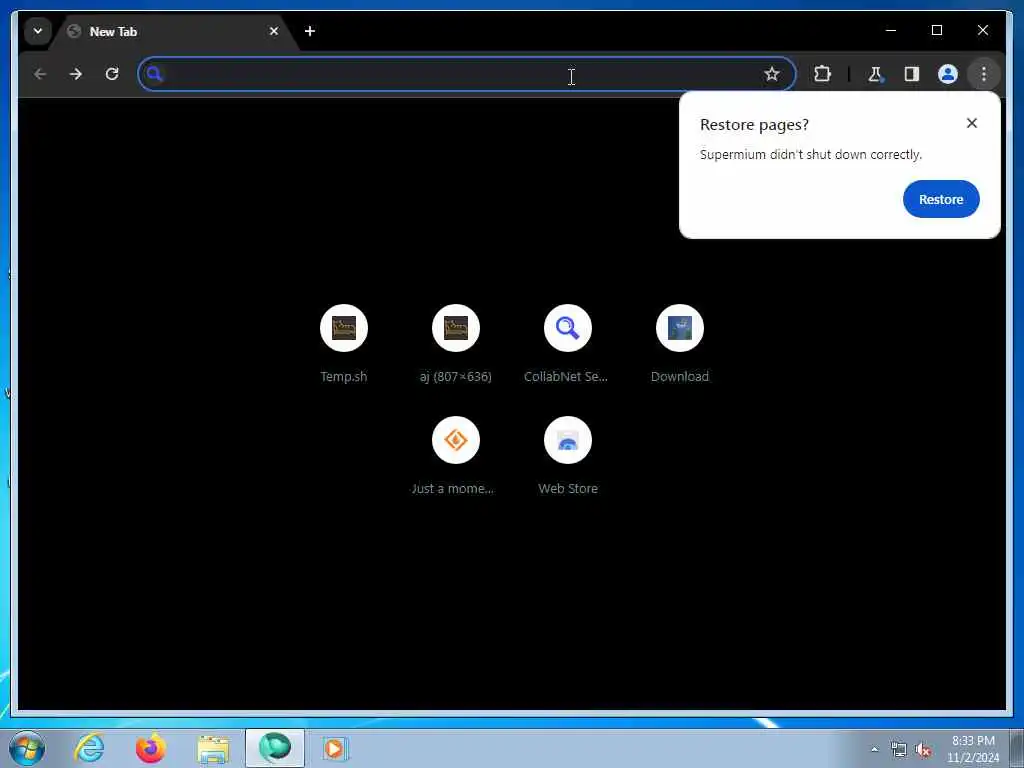Show hidden system tray icons
Viewport: 1024px width, 768px height.
coord(874,749)
